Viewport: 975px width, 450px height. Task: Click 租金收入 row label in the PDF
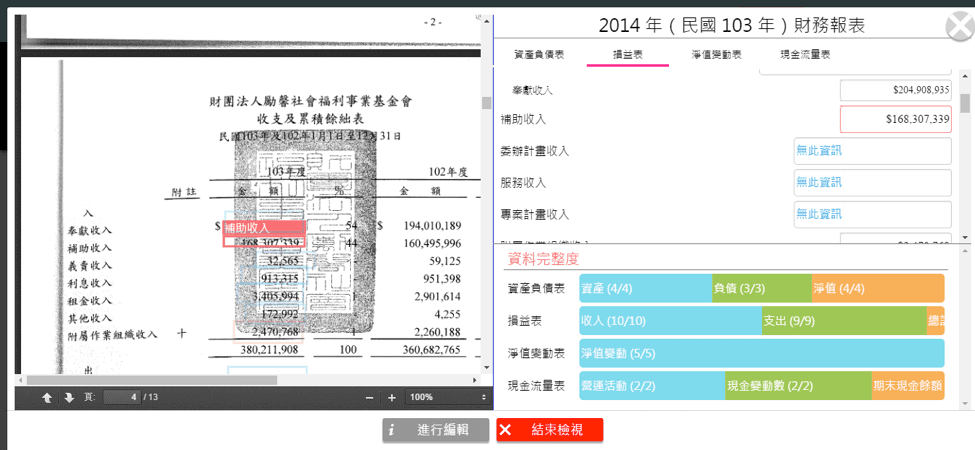point(90,300)
